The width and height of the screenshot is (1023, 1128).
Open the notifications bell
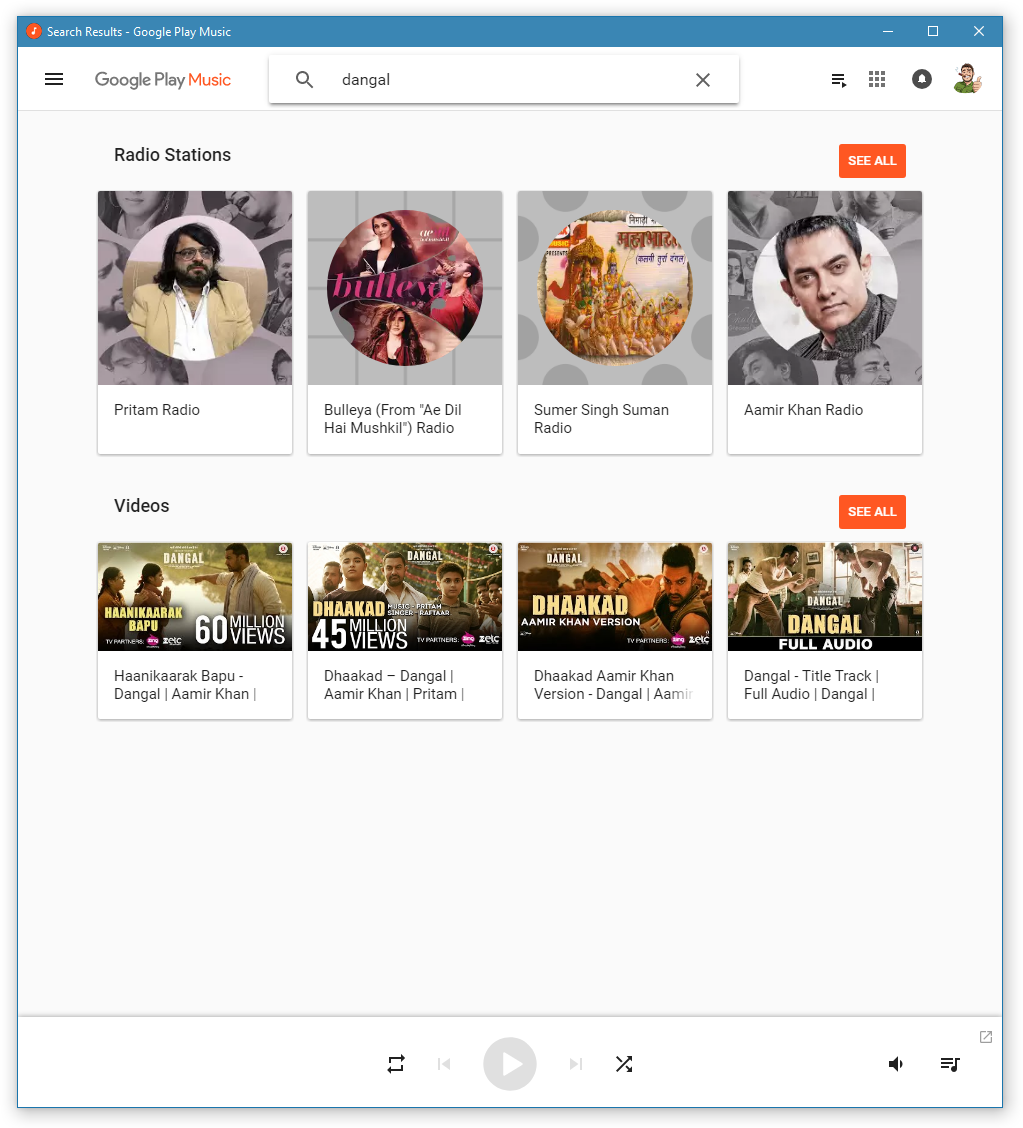click(x=922, y=80)
